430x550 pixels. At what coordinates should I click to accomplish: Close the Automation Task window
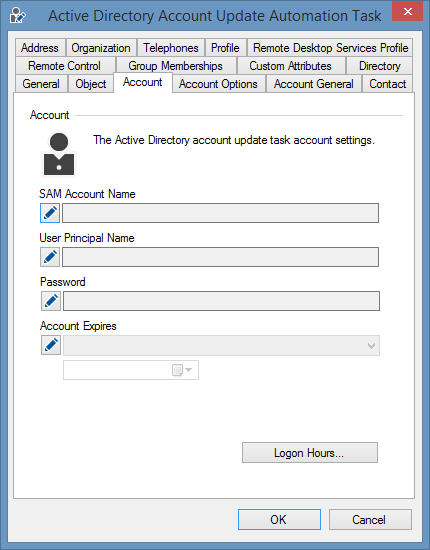point(407,11)
